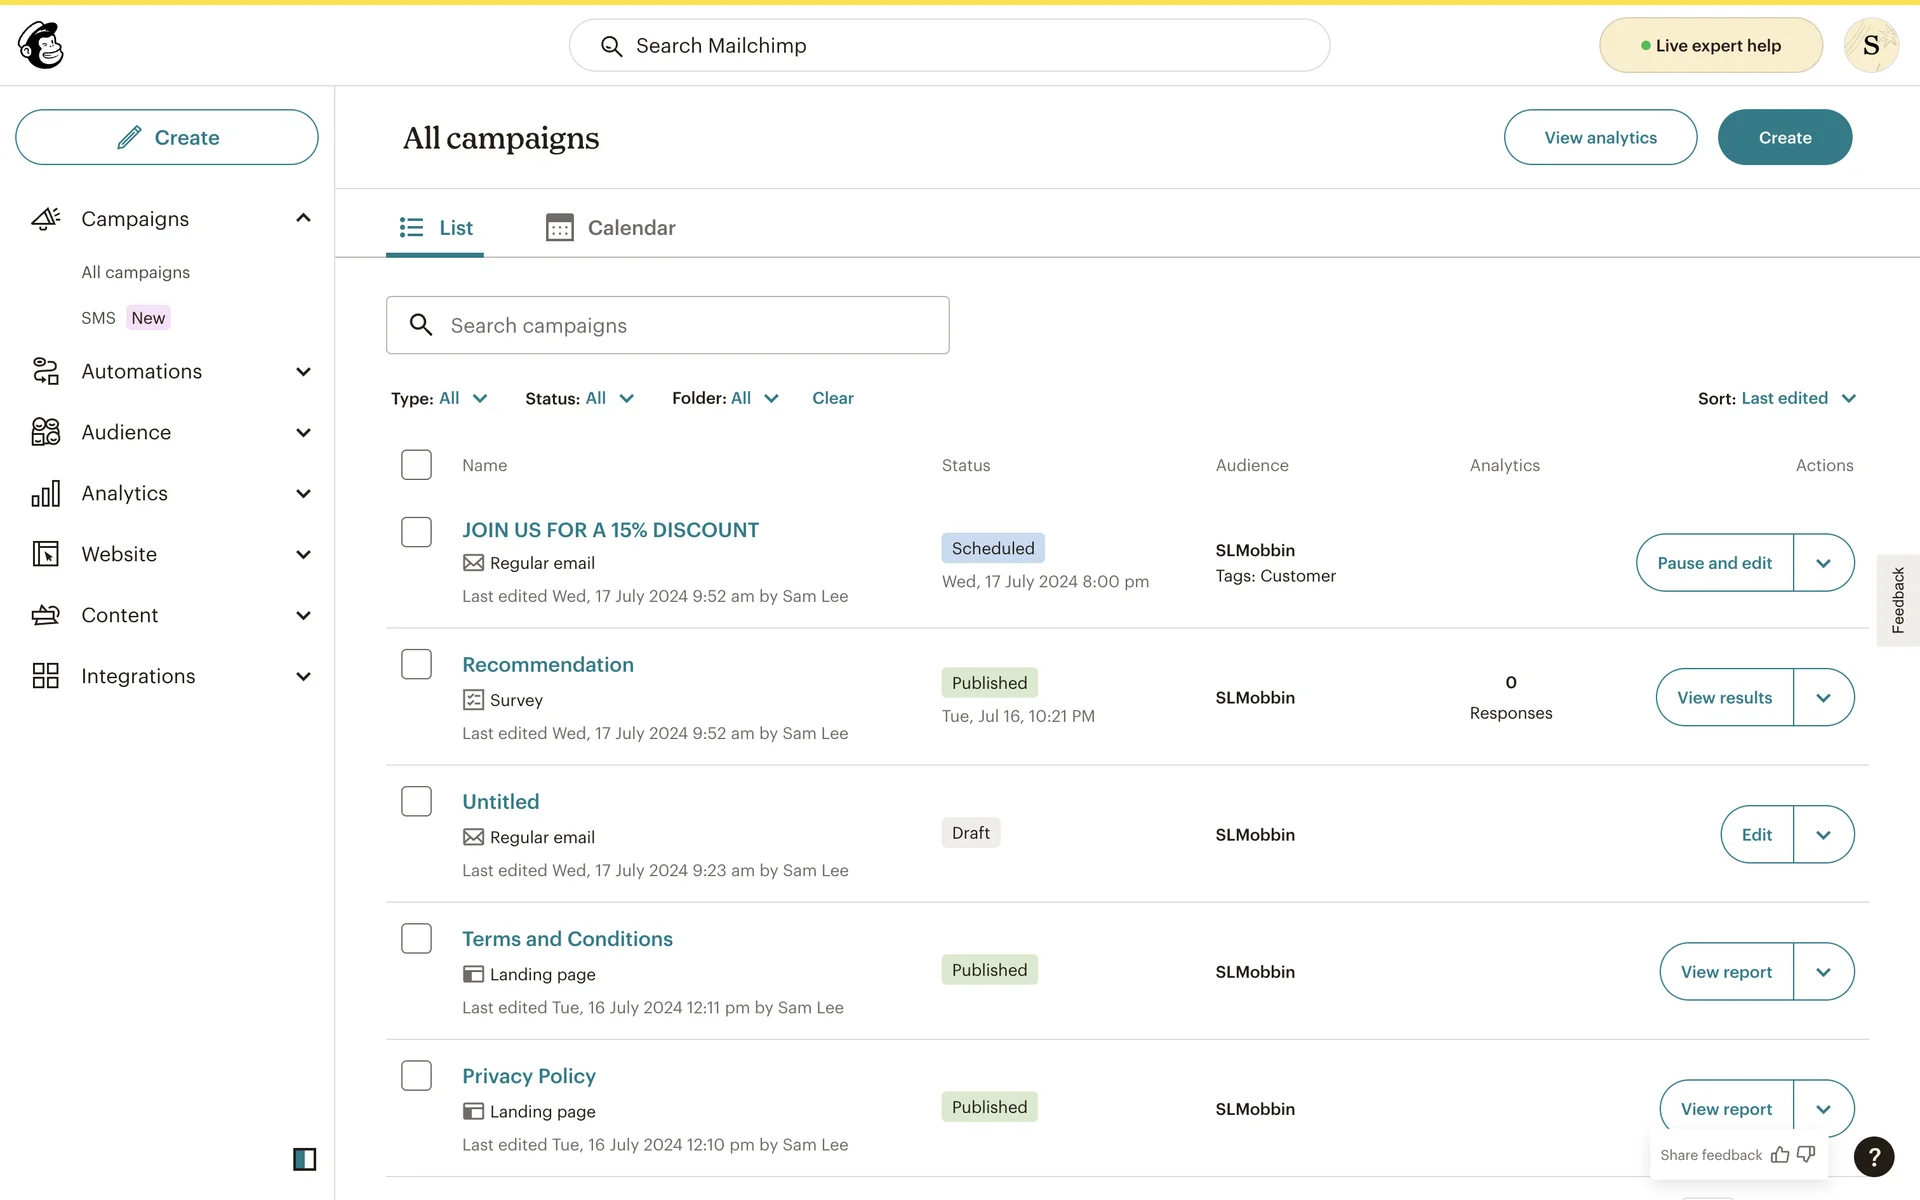Expand options next to Pause and edit
This screenshot has height=1200, width=1920.
coord(1823,563)
